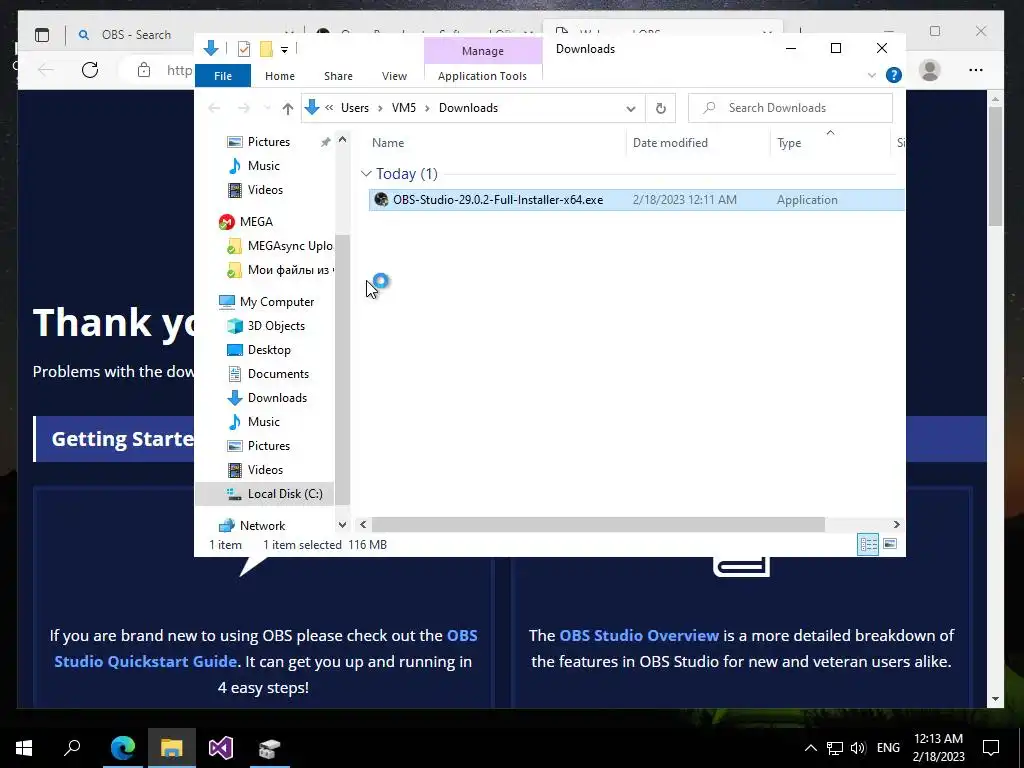Open Videos under My Computer

point(265,470)
